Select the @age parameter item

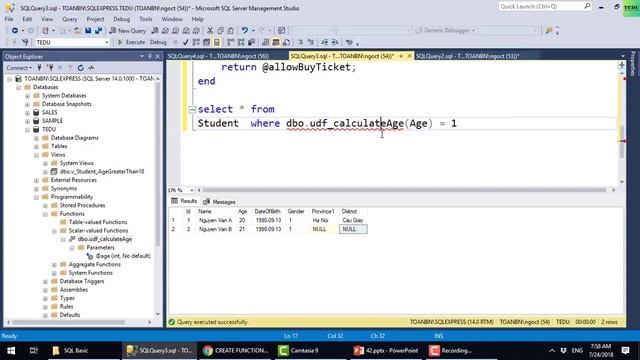pyautogui.click(x=123, y=256)
